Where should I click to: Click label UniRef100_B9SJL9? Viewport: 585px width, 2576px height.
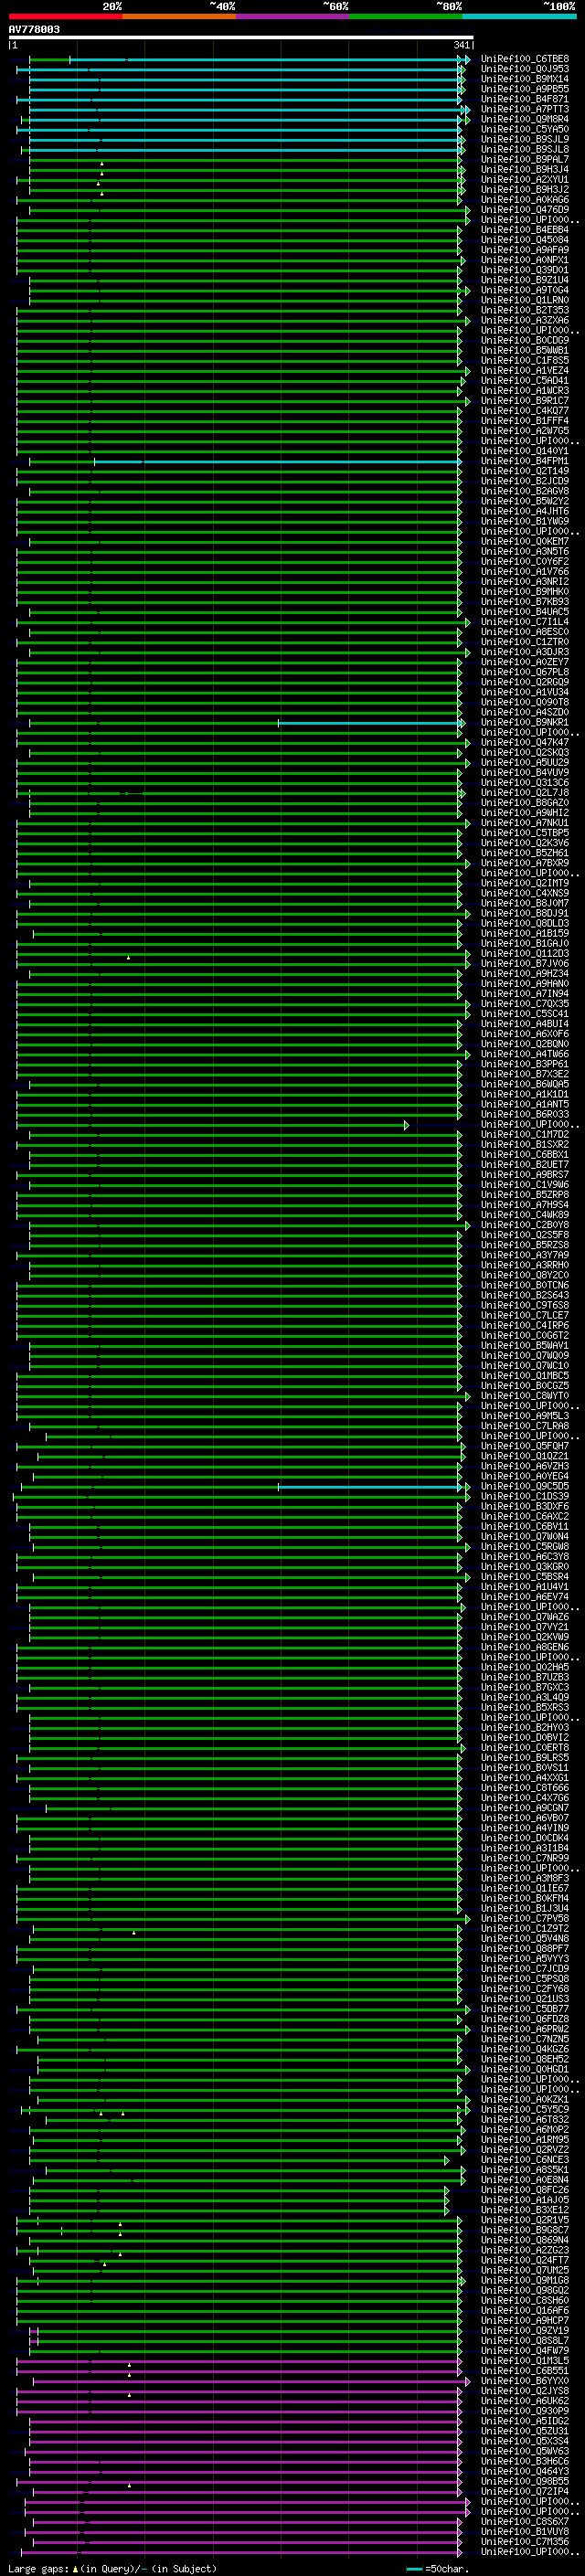click(525, 139)
